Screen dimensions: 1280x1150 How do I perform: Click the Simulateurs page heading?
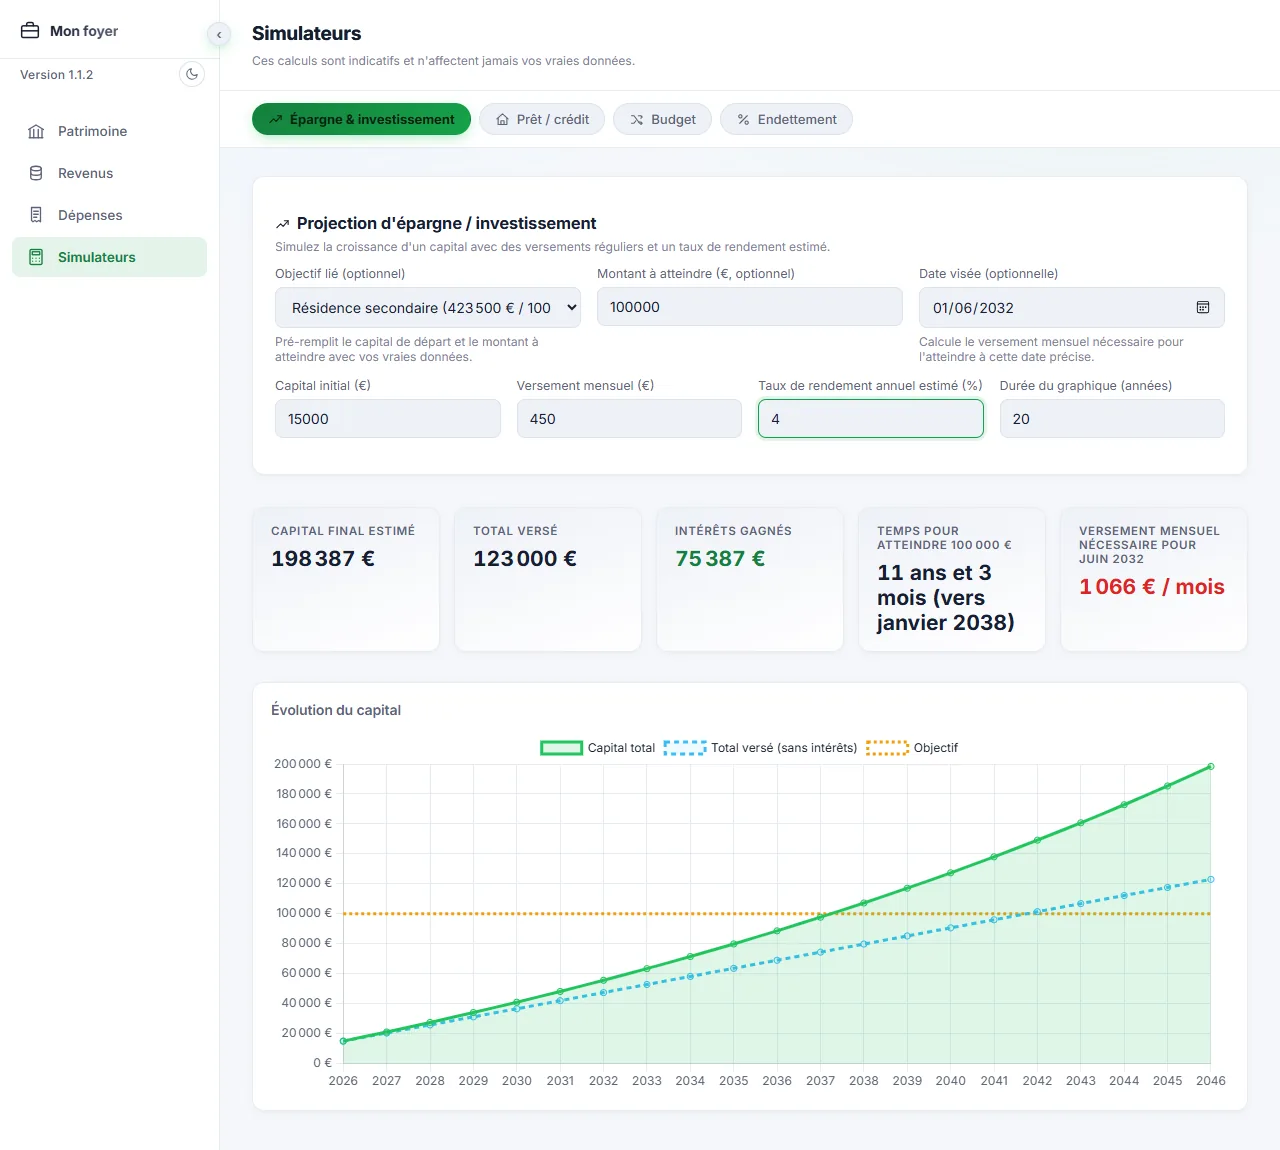click(x=307, y=33)
